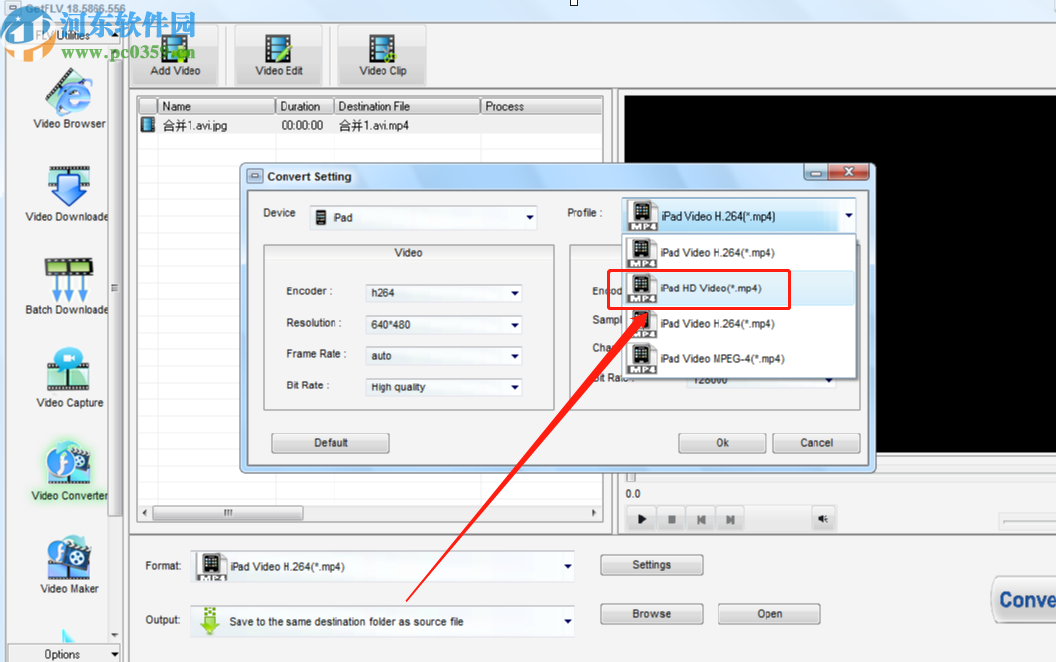1056x662 pixels.
Task: Click the 00:00:00 duration cell
Action: tap(302, 125)
